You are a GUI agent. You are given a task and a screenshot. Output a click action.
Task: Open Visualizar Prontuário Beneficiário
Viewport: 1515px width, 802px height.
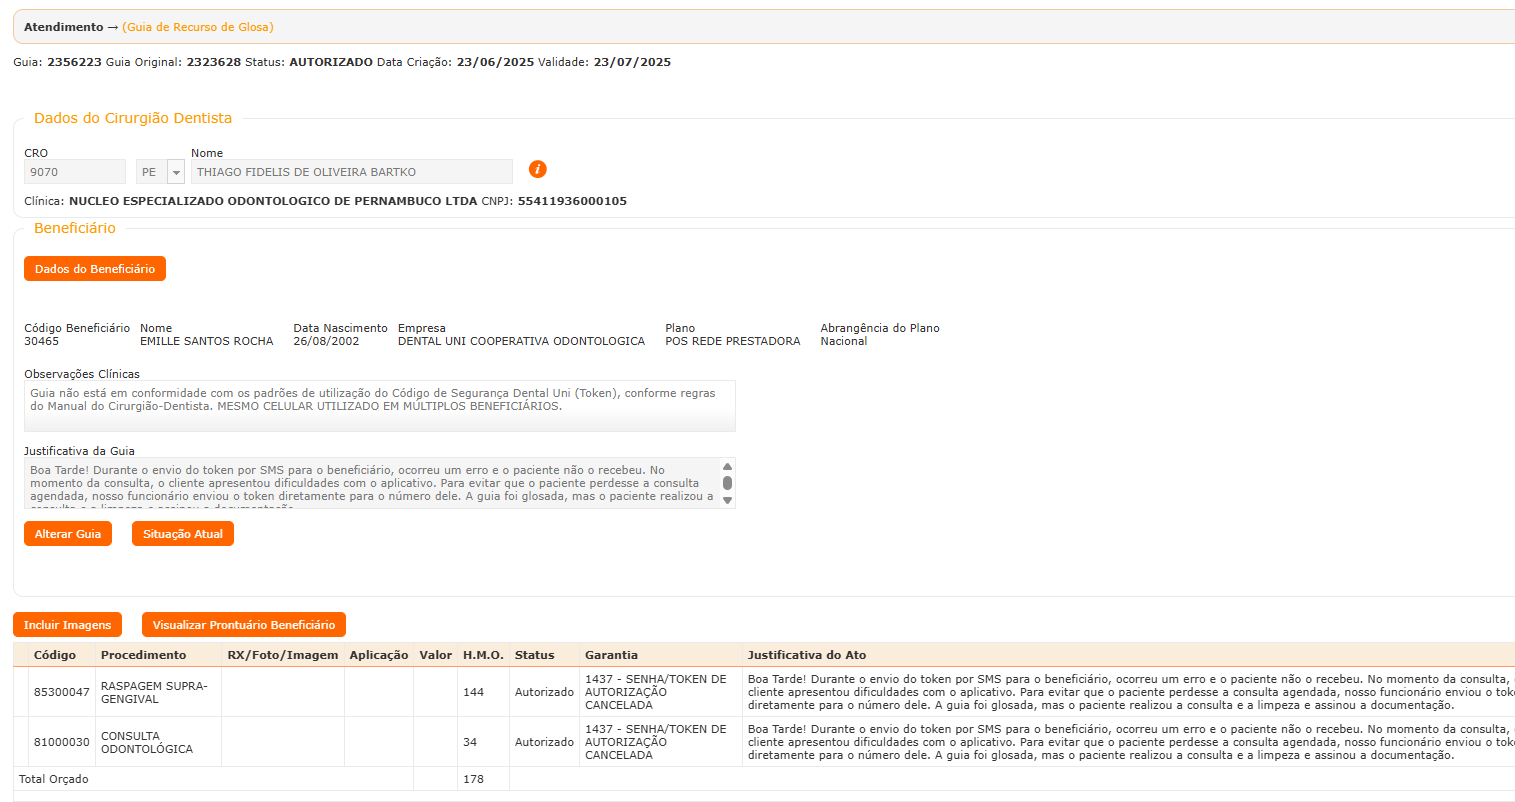click(243, 625)
